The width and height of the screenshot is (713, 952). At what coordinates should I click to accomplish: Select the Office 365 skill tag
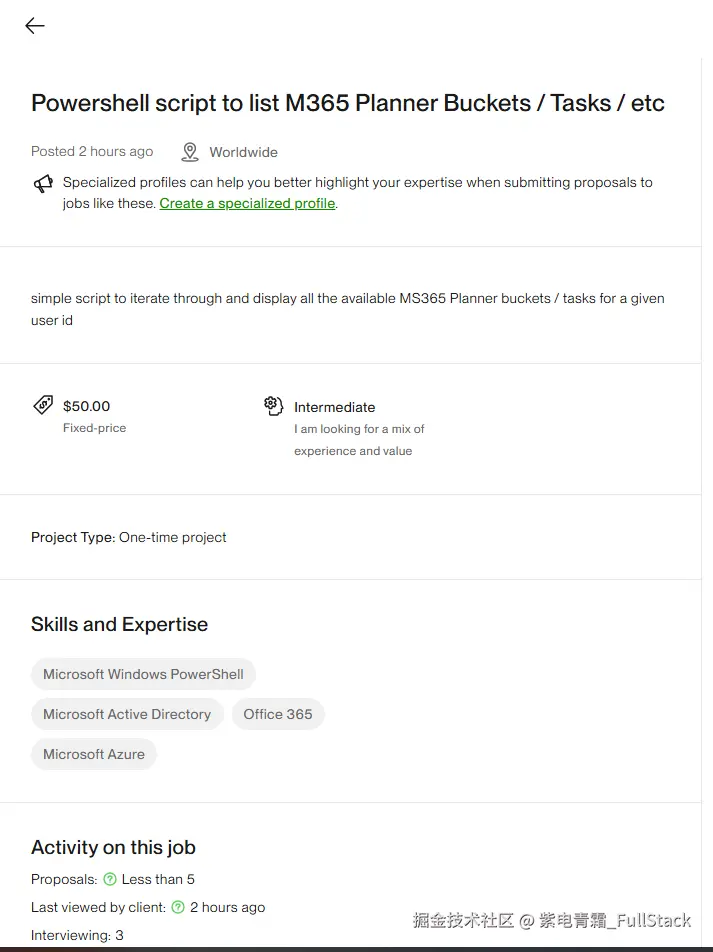click(278, 714)
